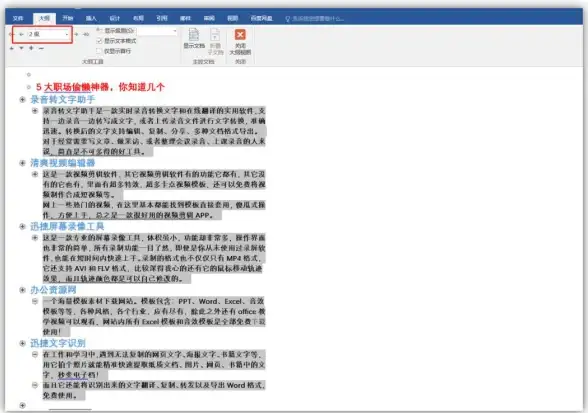Viewport: 588px width, 413px height.
Task: Toggle the Show Text Formatting checkbox
Action: point(99,41)
